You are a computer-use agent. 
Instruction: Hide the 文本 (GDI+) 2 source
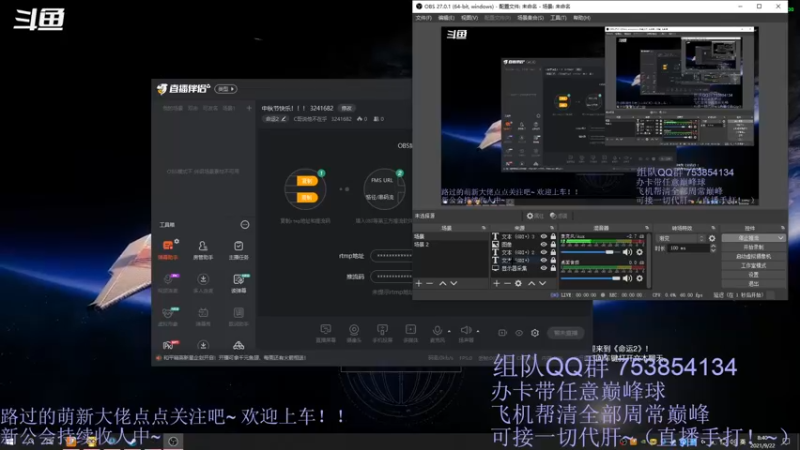click(544, 252)
